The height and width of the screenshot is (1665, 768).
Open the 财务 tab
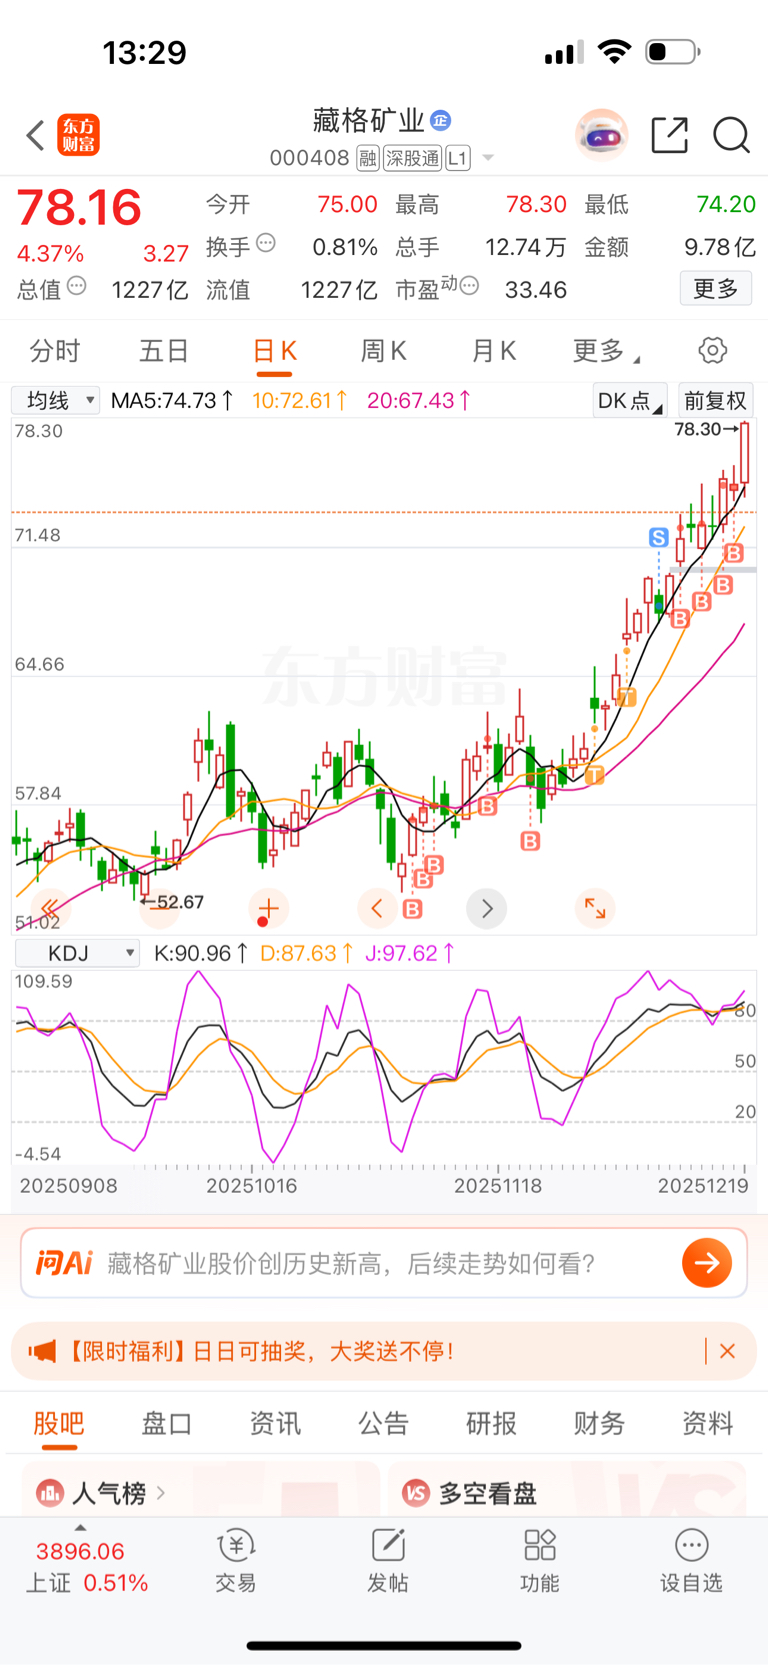tap(599, 1423)
